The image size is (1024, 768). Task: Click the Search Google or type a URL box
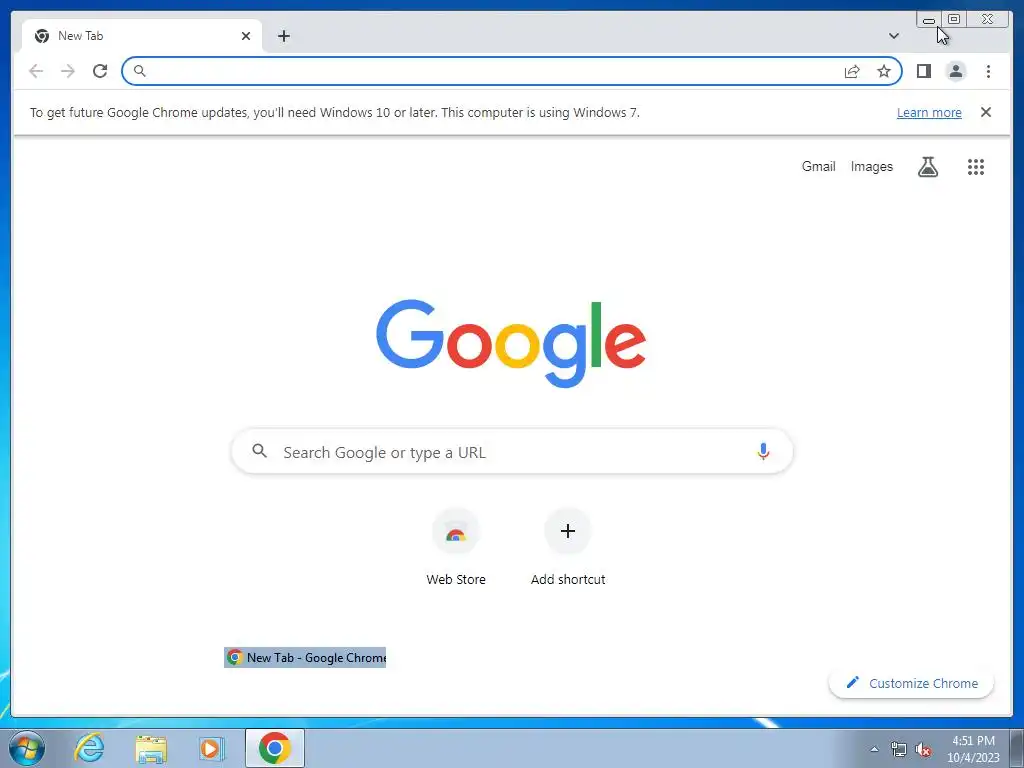[x=512, y=451]
